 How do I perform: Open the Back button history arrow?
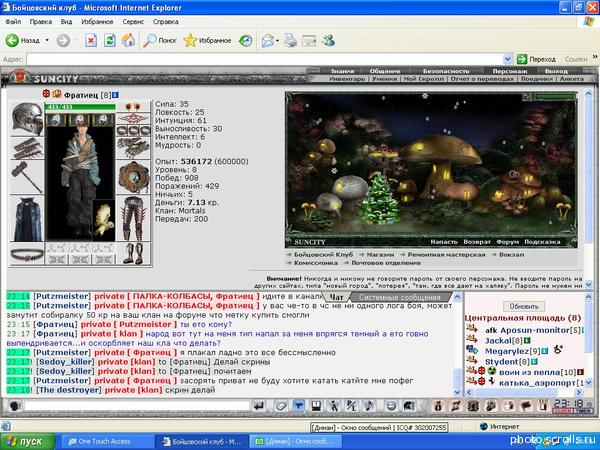click(x=46, y=41)
